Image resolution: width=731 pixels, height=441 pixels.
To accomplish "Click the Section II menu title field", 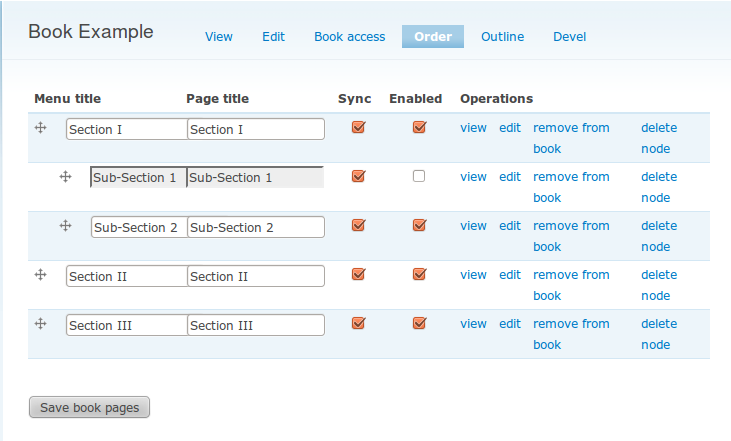I will [127, 276].
